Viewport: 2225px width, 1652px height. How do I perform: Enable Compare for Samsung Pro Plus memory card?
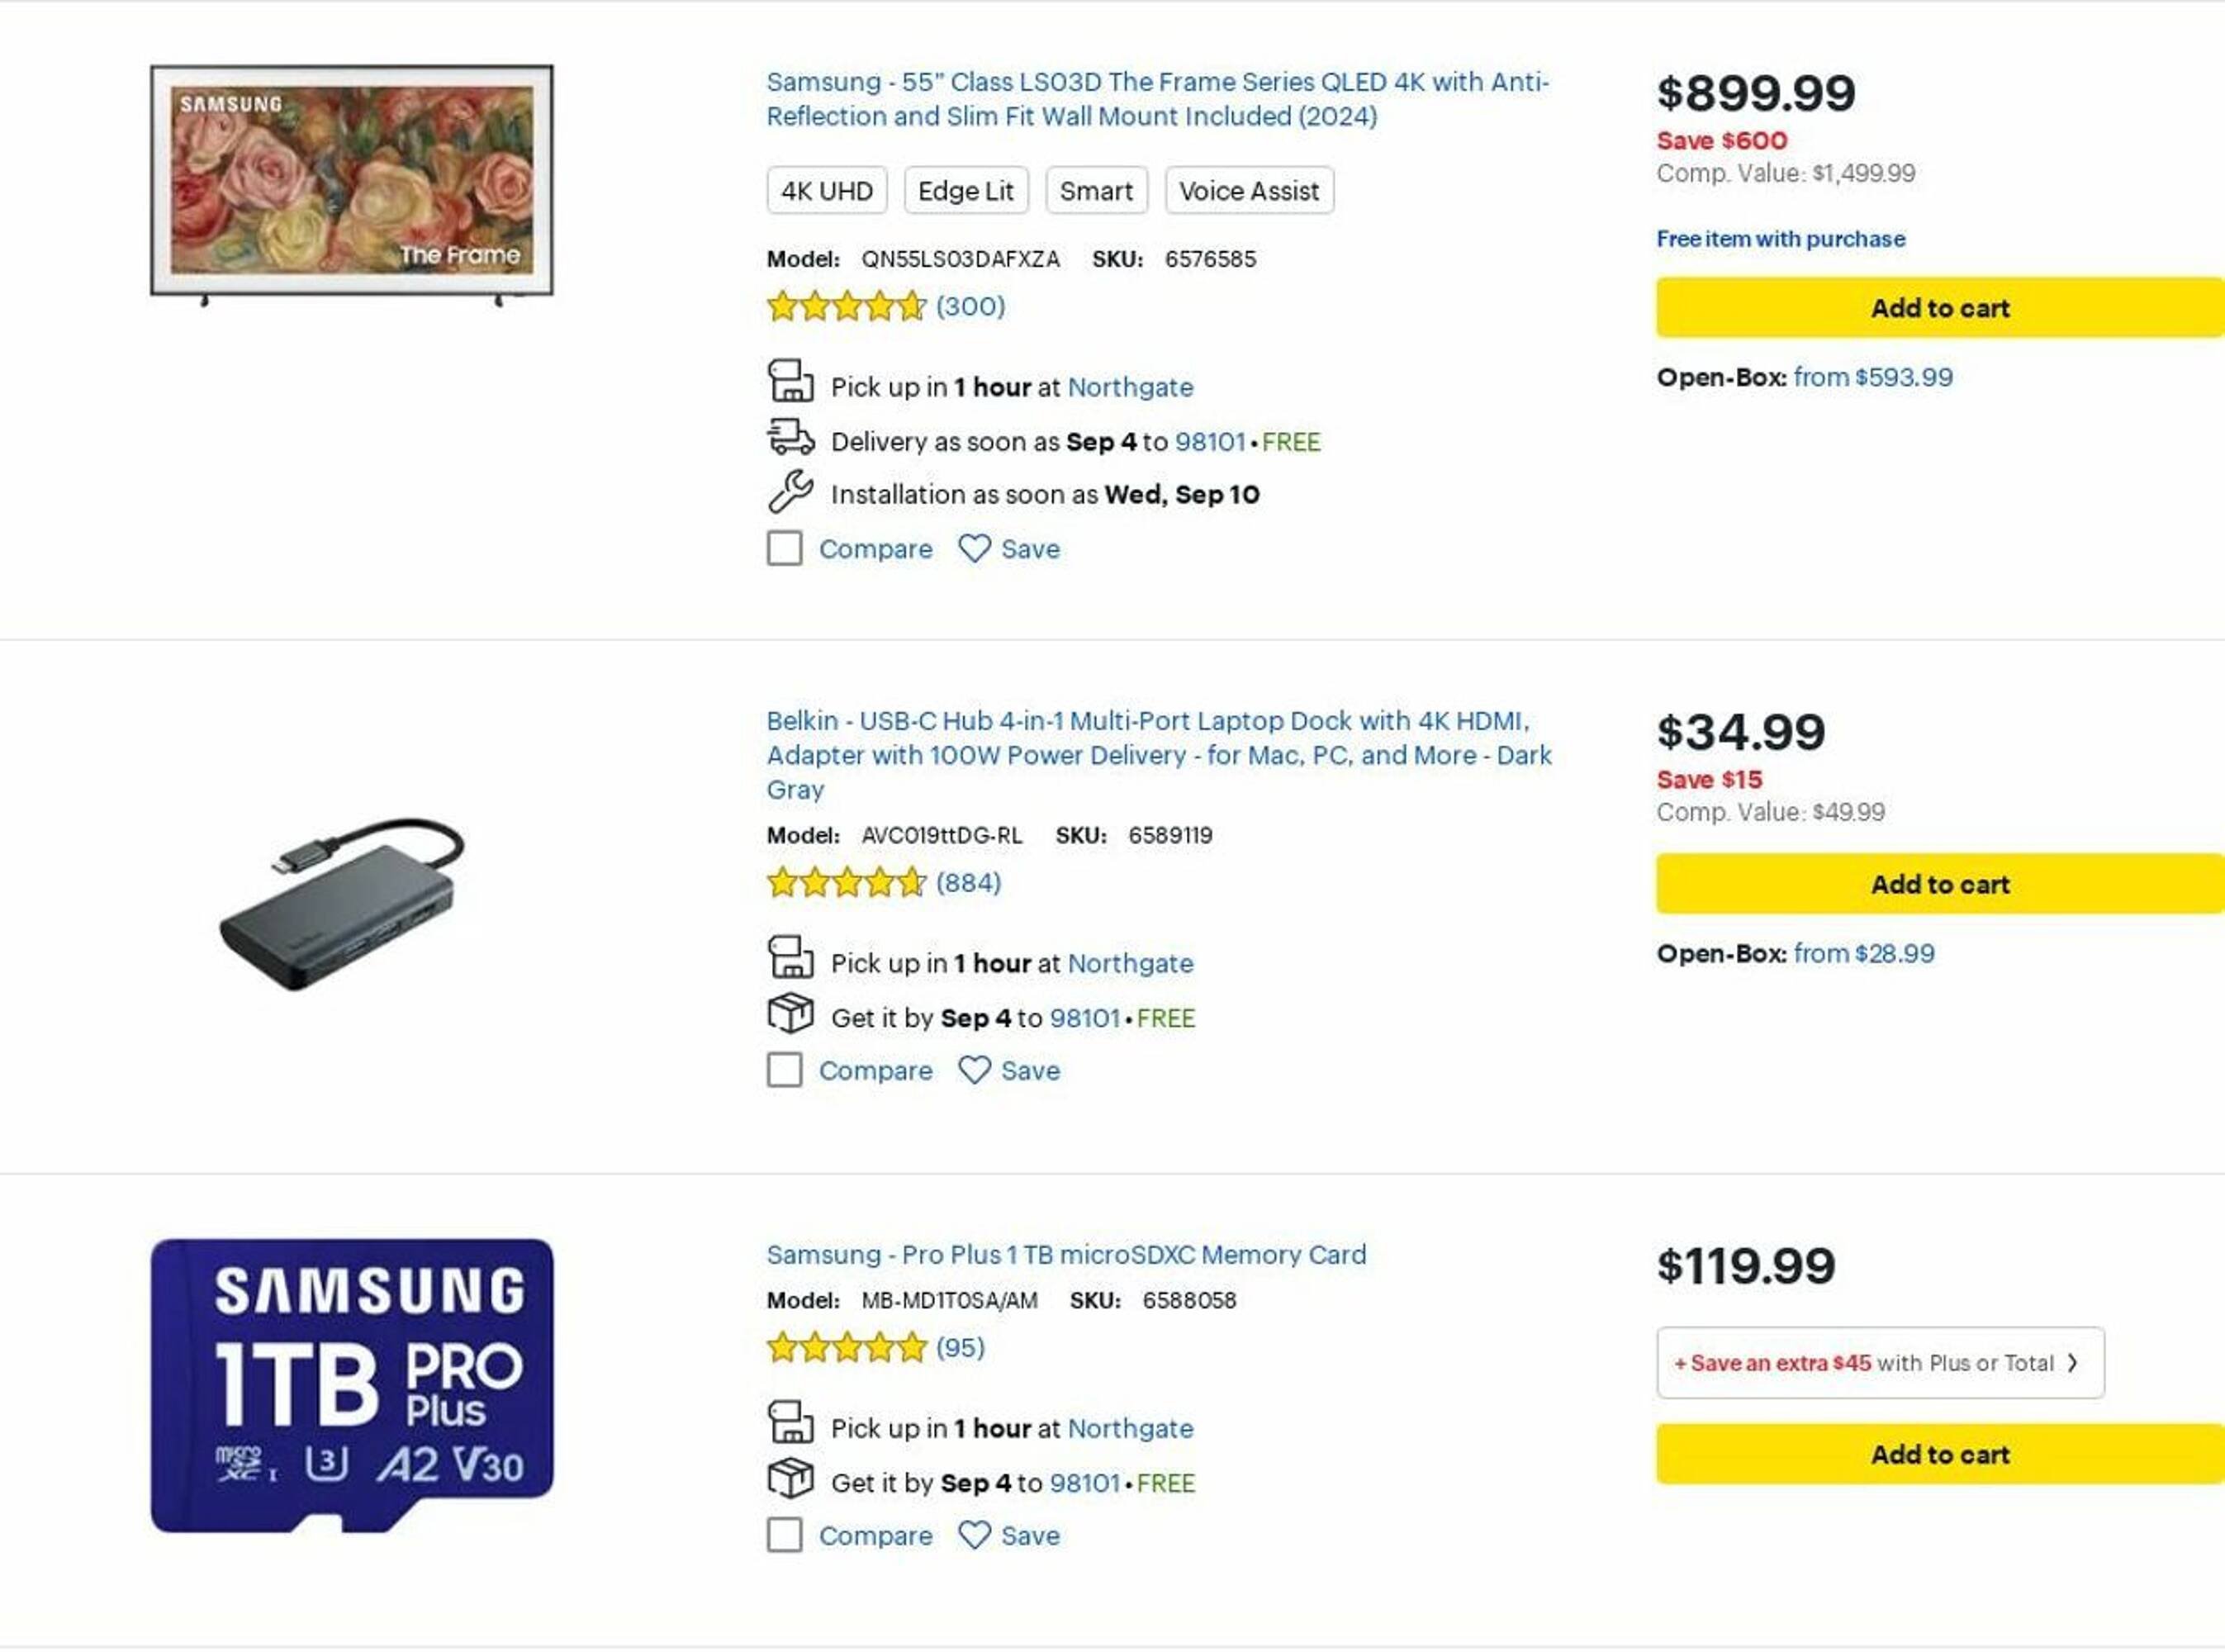pos(785,1535)
